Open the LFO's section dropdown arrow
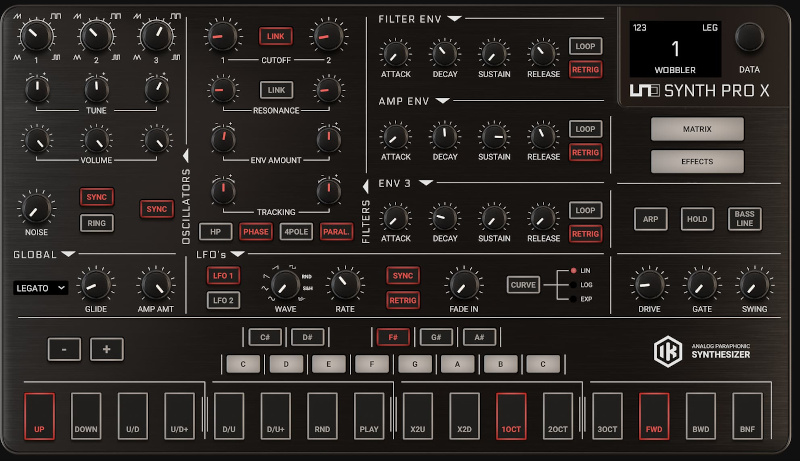 point(237,254)
